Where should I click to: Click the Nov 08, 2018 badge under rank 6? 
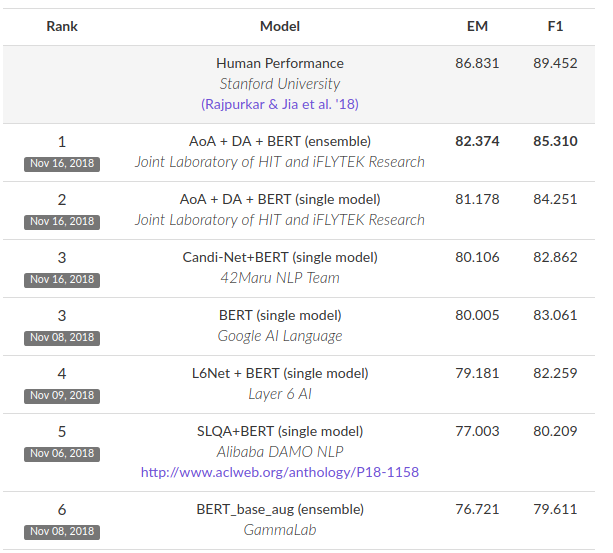click(x=62, y=531)
